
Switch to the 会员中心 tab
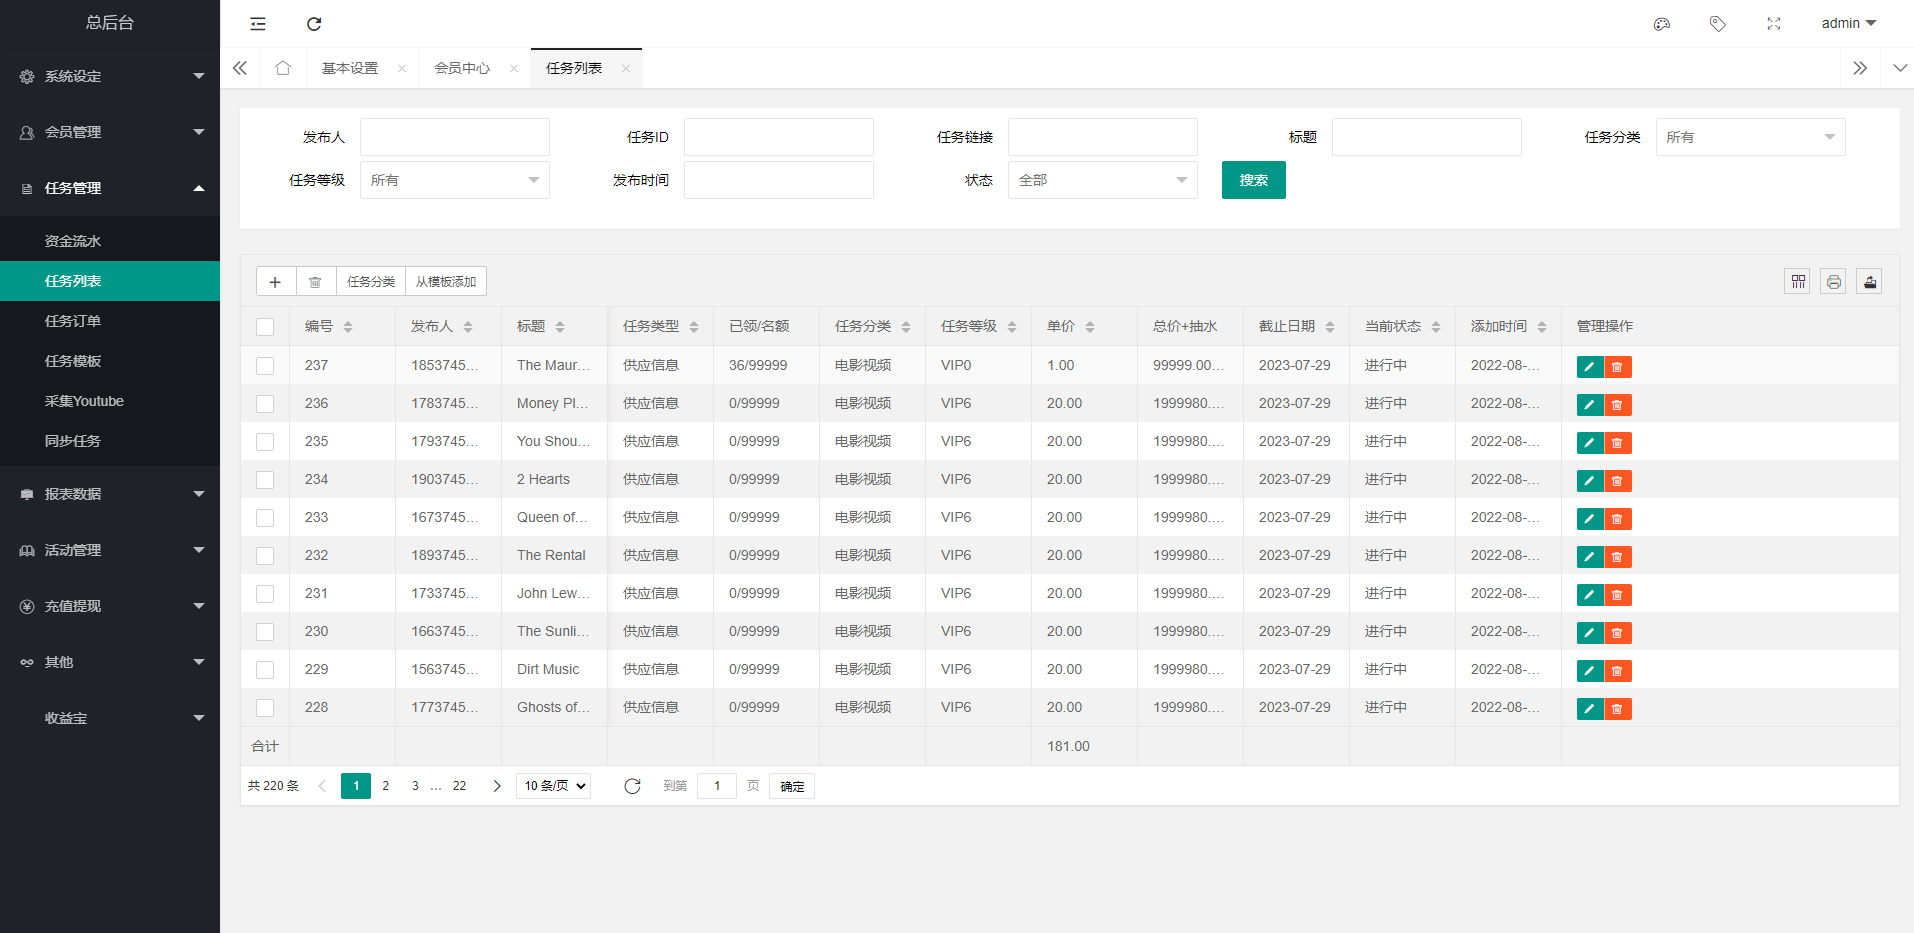coord(462,68)
